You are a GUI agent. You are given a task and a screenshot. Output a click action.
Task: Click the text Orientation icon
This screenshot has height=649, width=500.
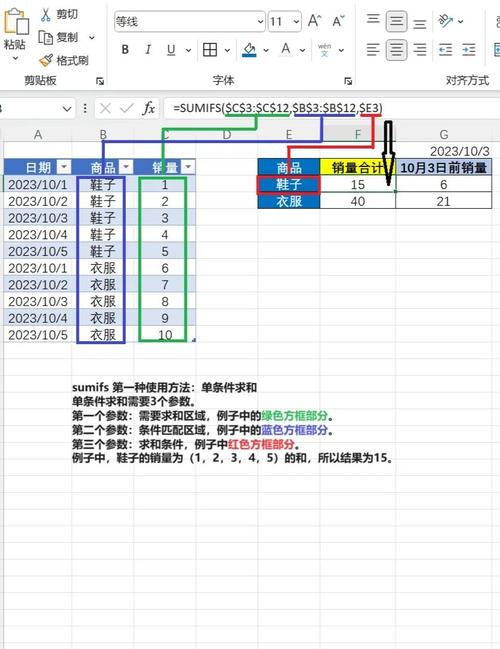[445, 20]
